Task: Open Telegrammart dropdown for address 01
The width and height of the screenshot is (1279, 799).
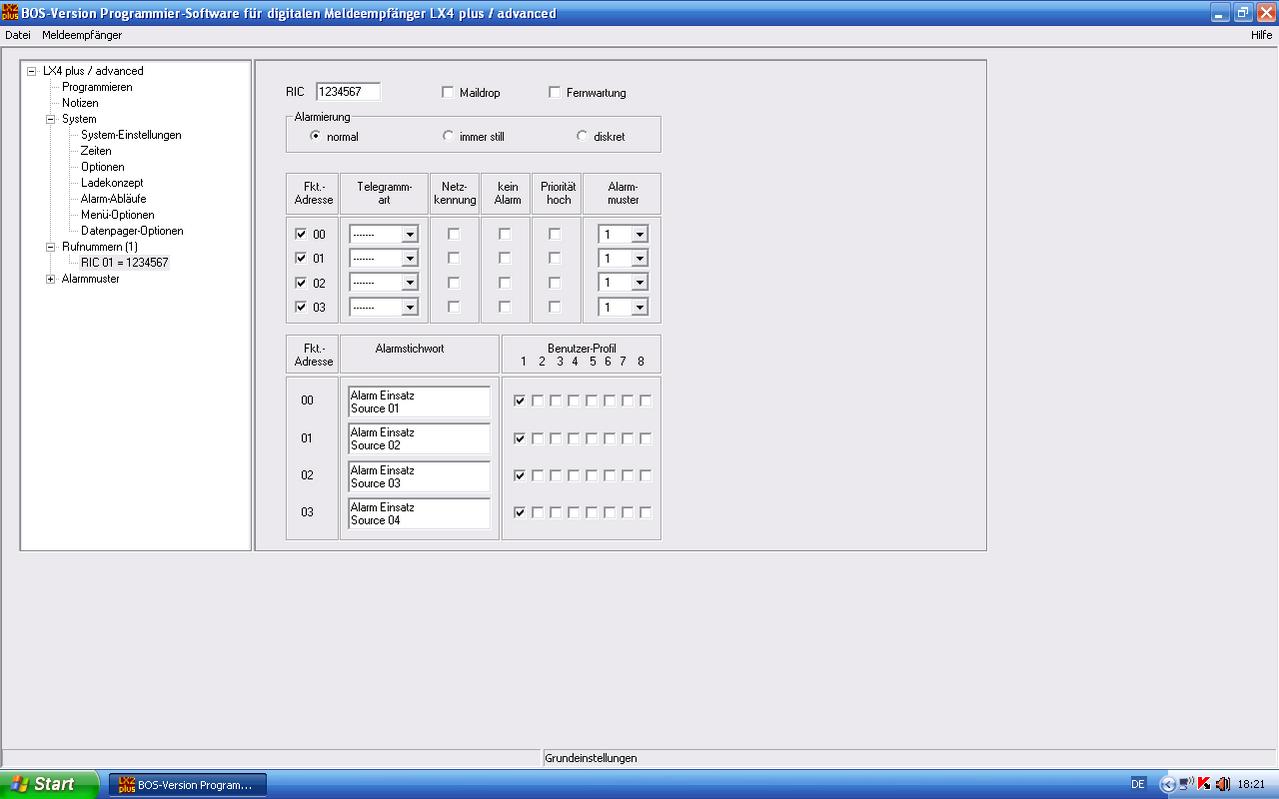Action: [409, 258]
